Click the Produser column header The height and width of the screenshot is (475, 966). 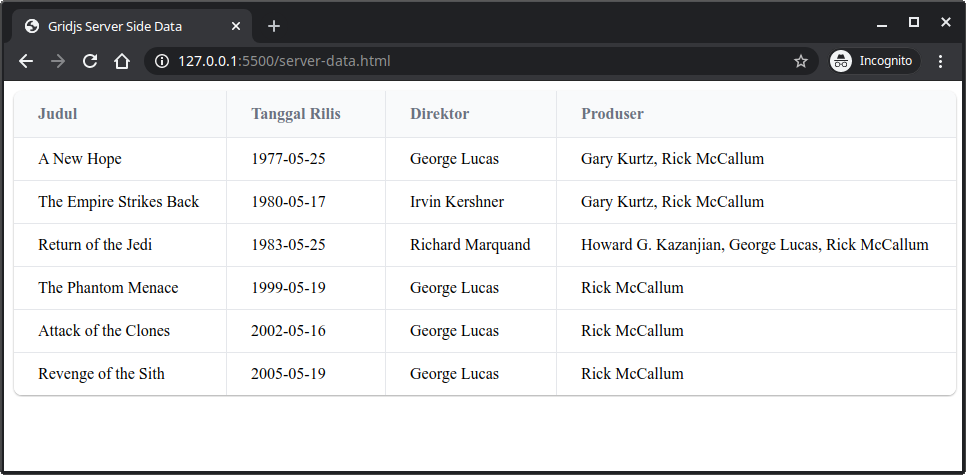pos(612,114)
